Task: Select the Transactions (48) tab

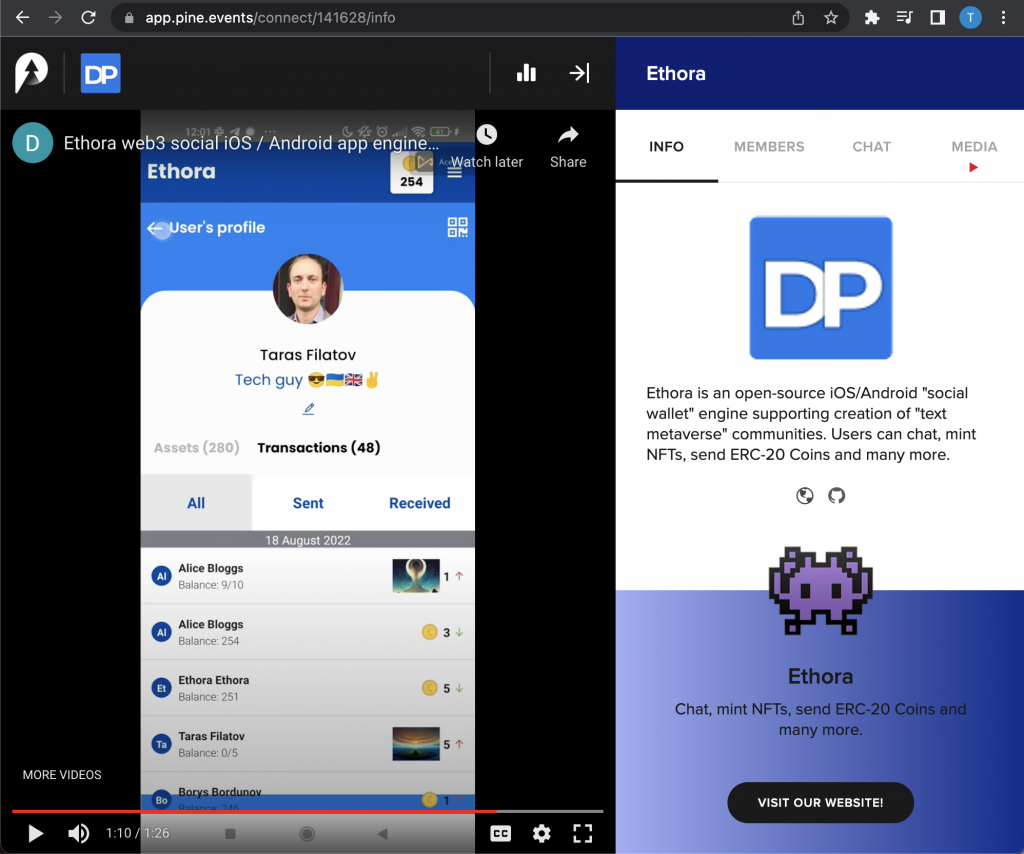Action: tap(319, 448)
